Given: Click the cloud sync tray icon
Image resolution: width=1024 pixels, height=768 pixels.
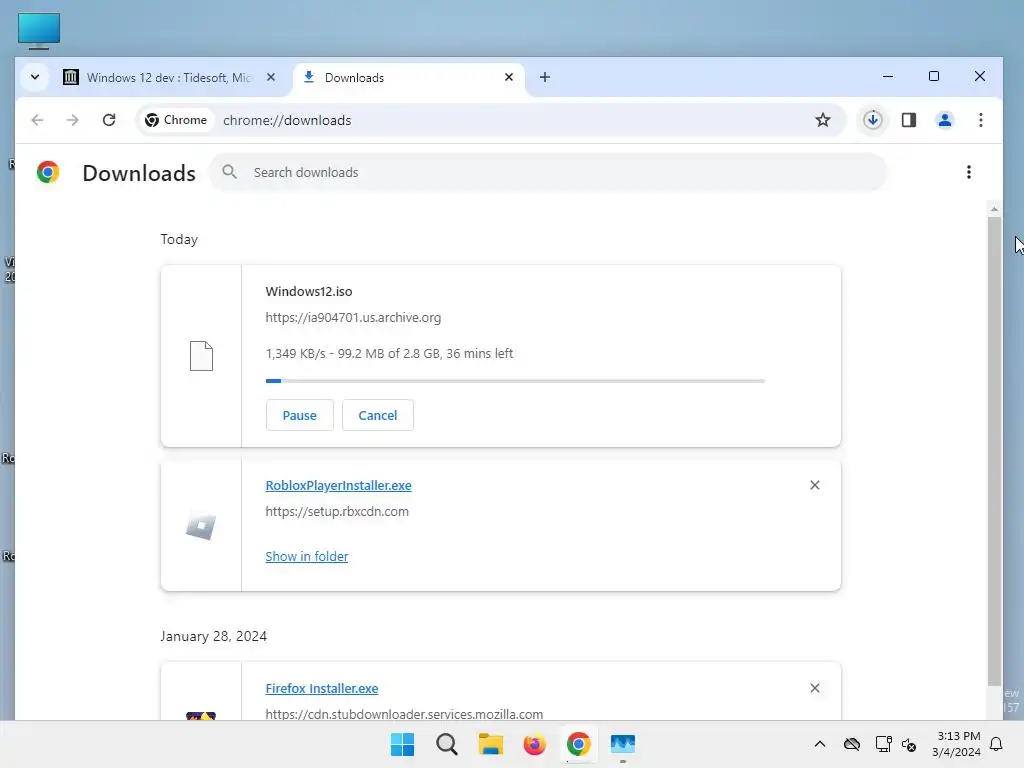Looking at the screenshot, I should pos(852,744).
